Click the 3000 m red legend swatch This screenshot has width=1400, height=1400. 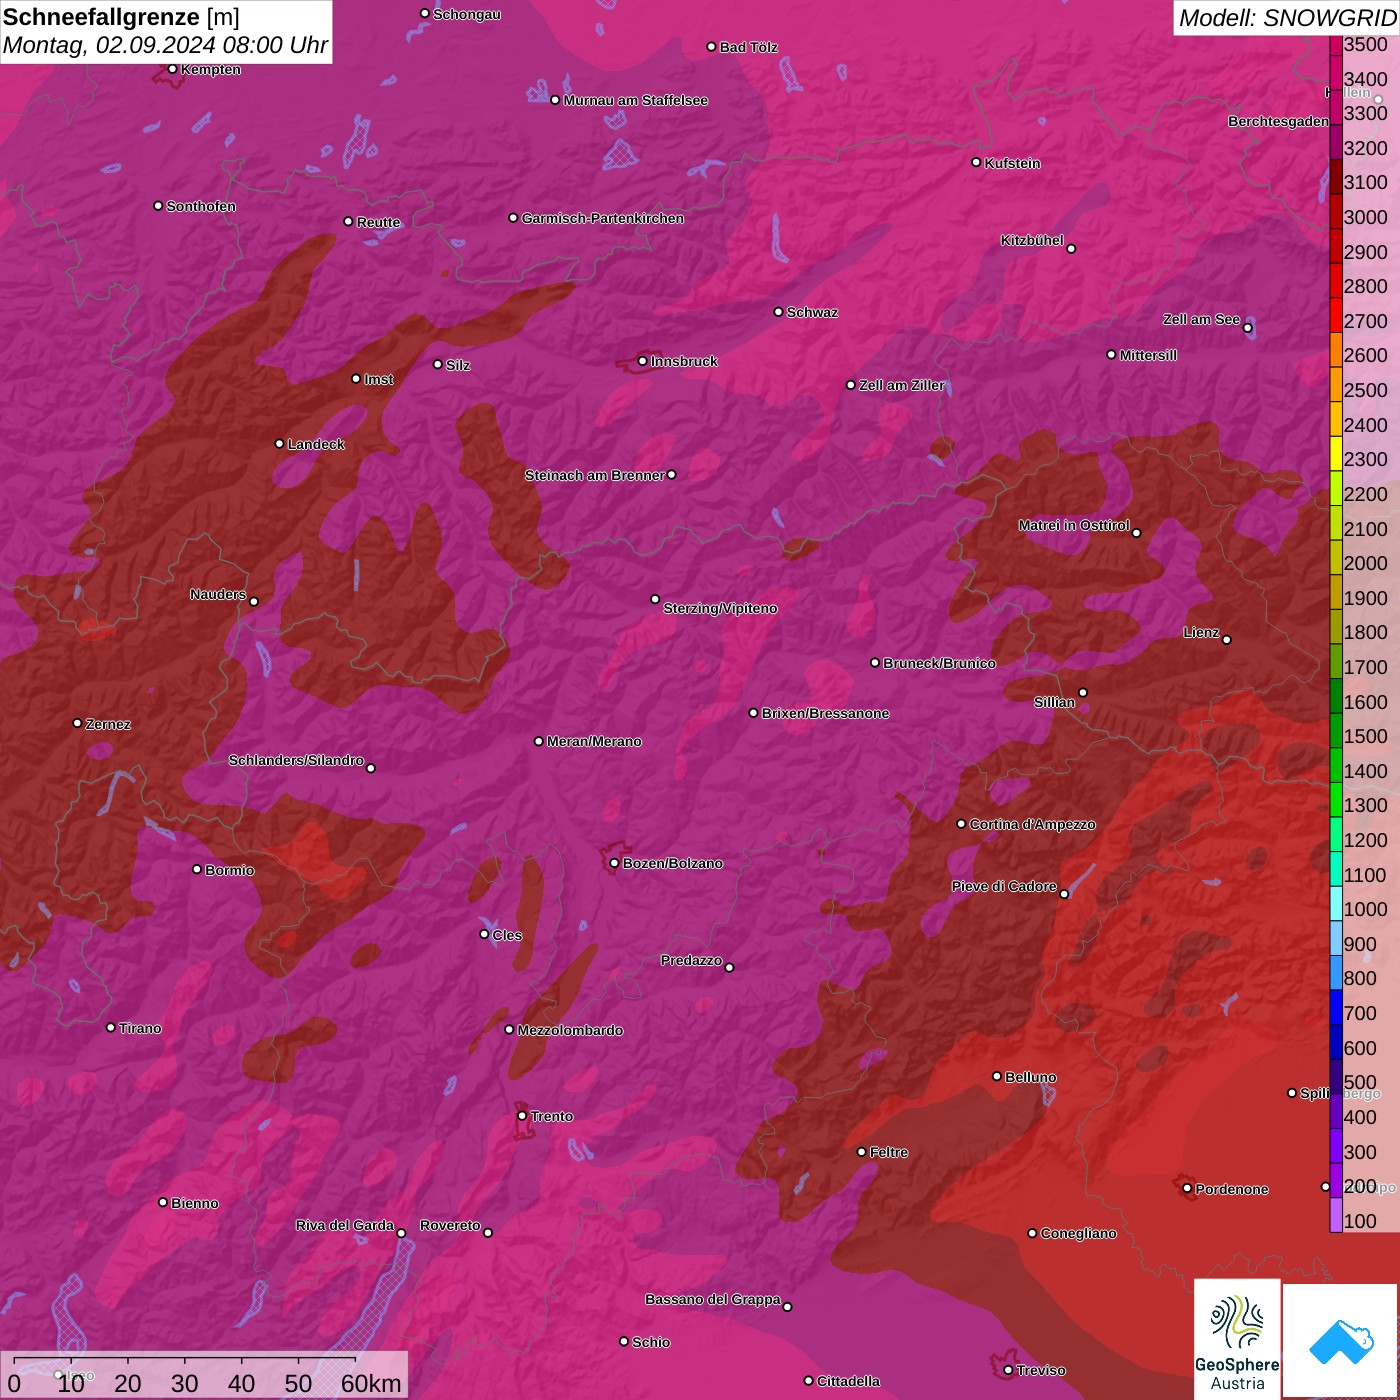click(1336, 213)
